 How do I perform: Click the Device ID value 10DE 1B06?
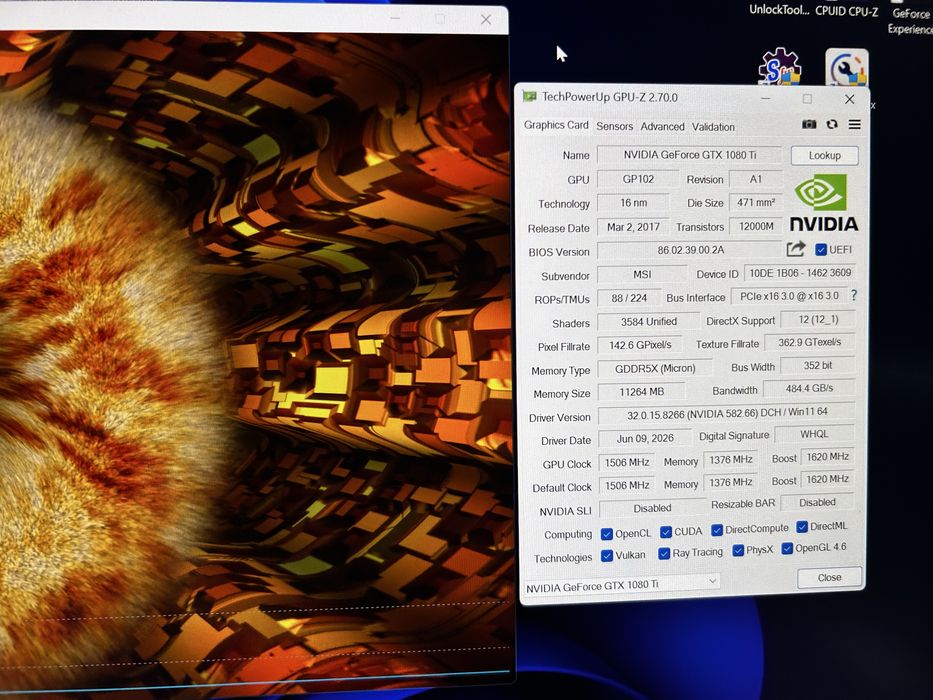coord(800,273)
